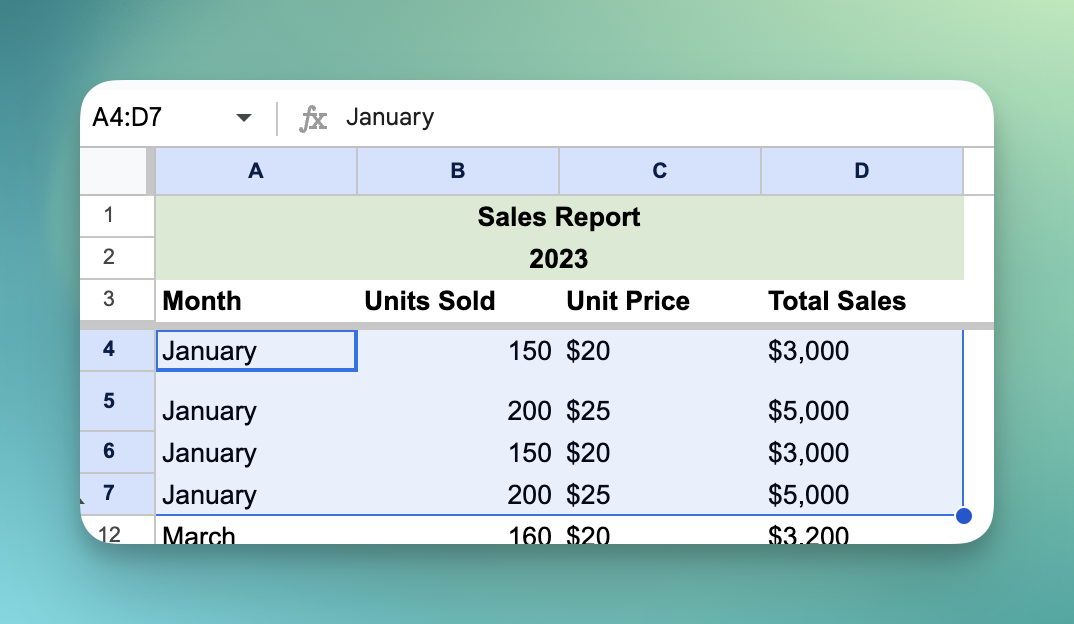1074x624 pixels.
Task: Click the blue selection fill handle
Action: 962,515
